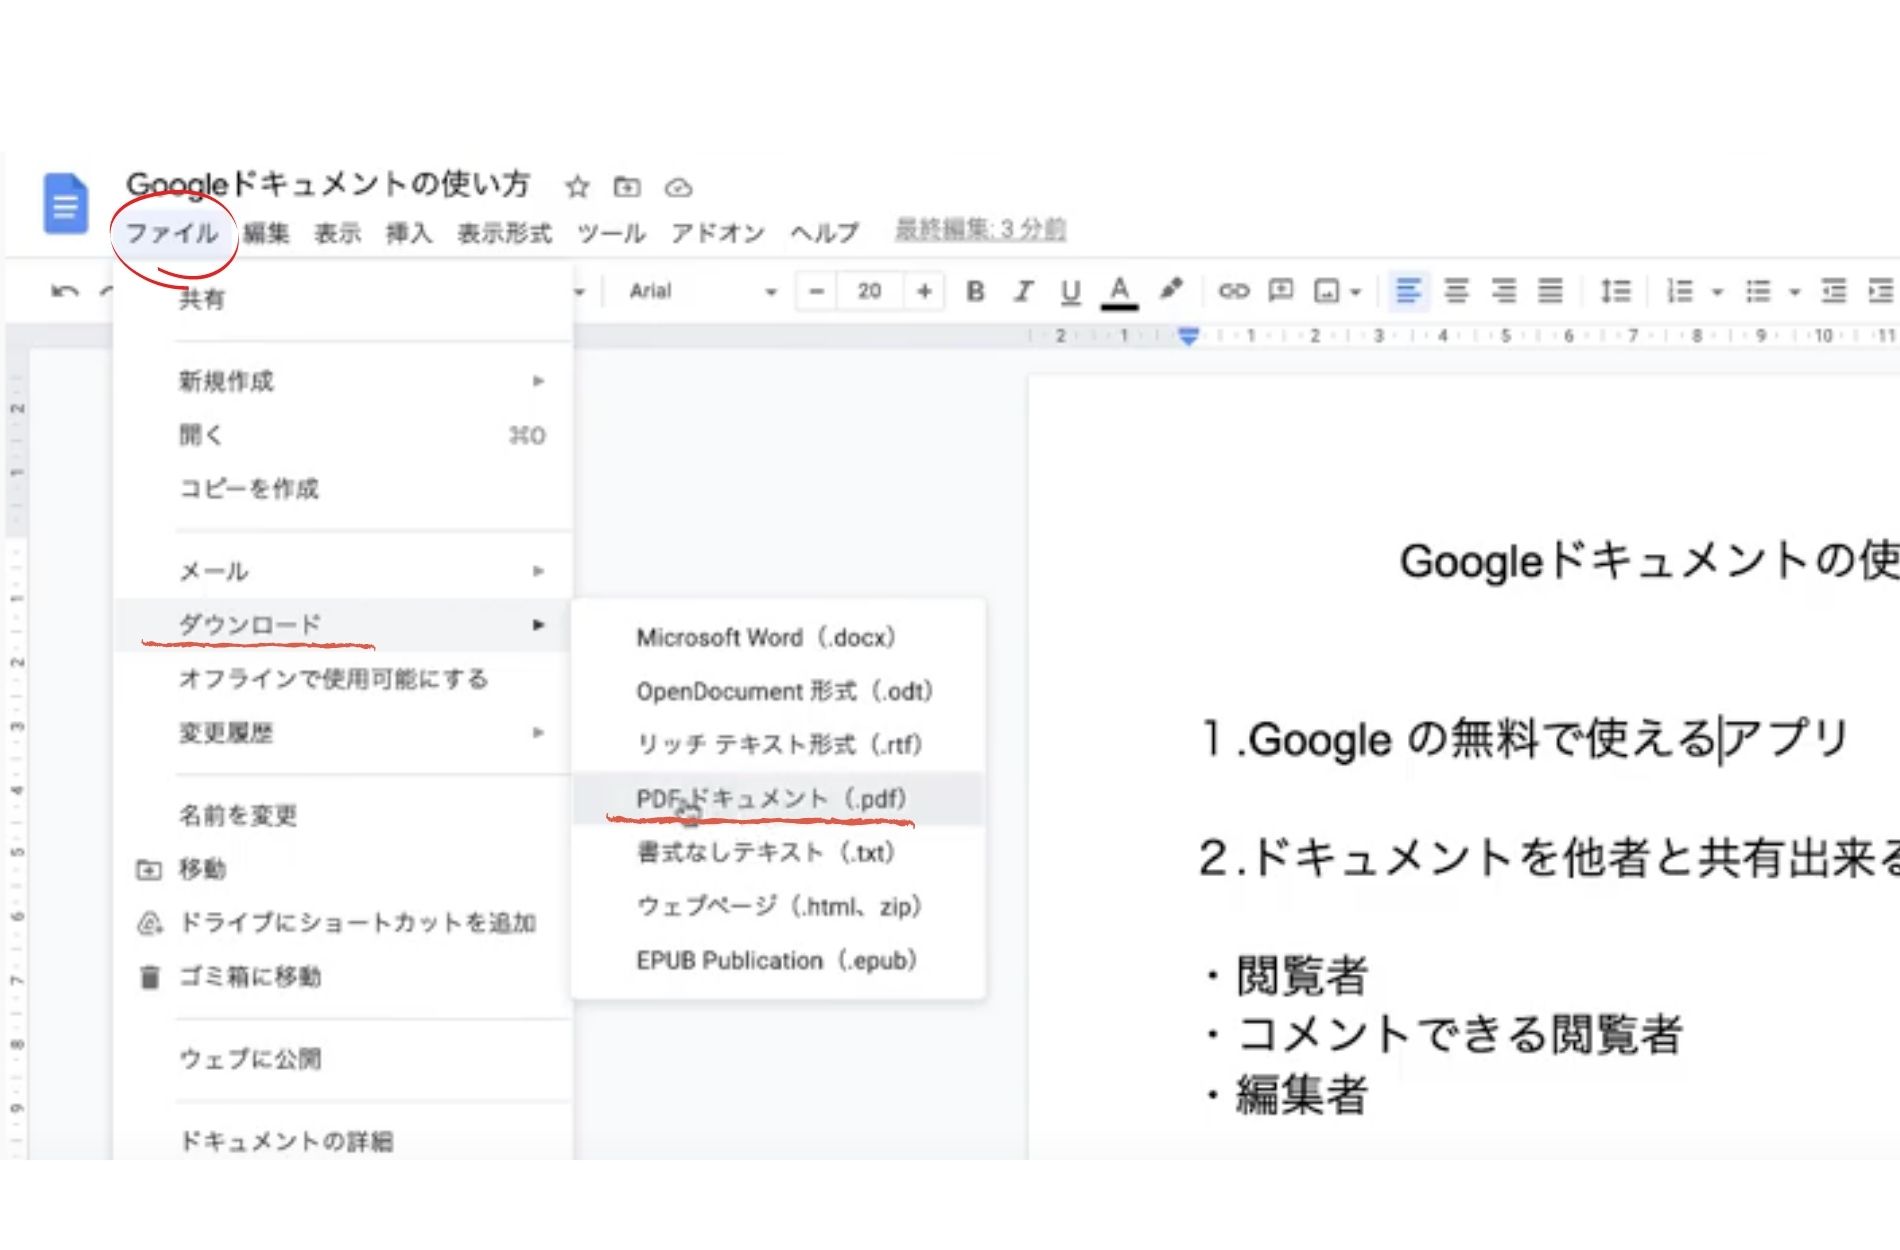The height and width of the screenshot is (1250, 1900).
Task: Select ドキュメントの詳細 menu item
Action: [x=344, y=1141]
